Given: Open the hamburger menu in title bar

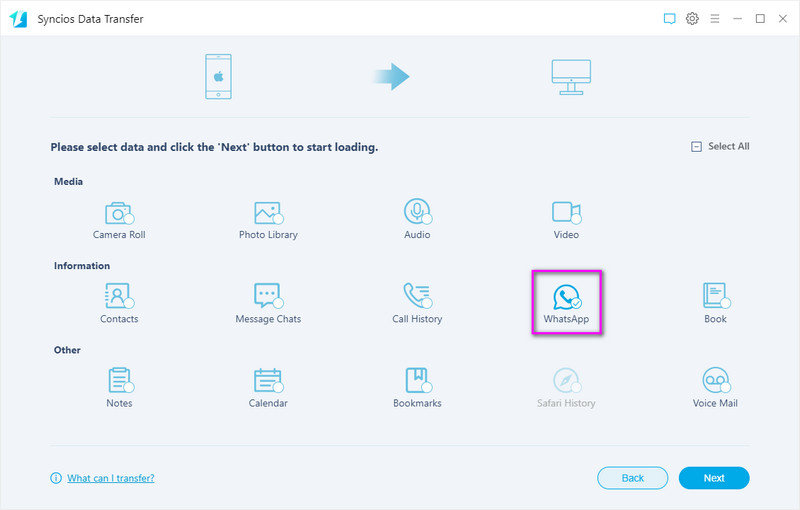Looking at the screenshot, I should pyautogui.click(x=715, y=19).
